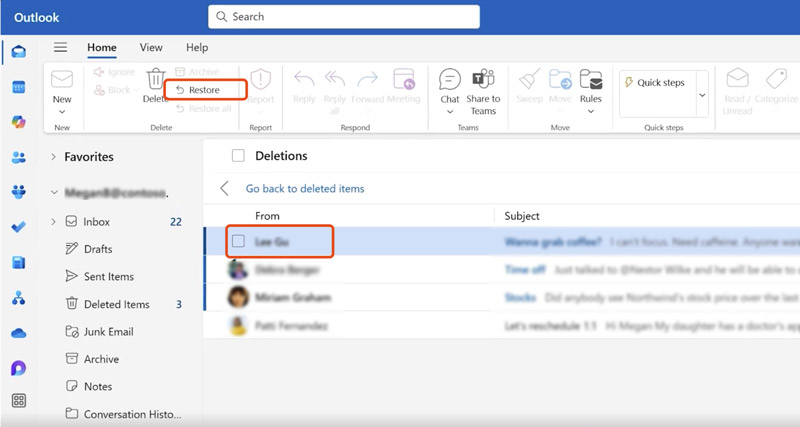Click Go back to deleted items link
The image size is (800, 427).
[x=305, y=188]
